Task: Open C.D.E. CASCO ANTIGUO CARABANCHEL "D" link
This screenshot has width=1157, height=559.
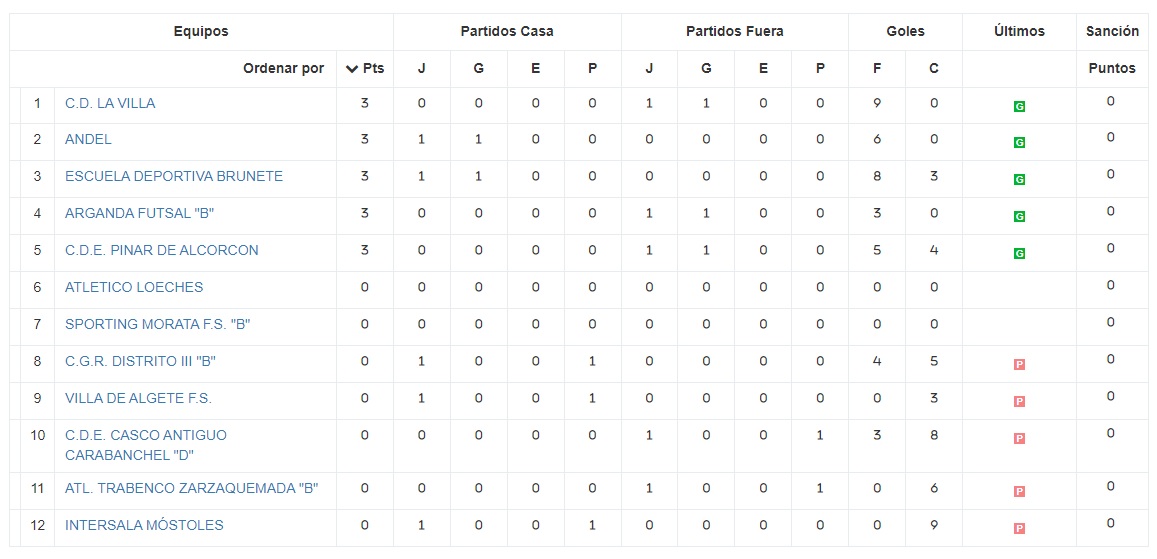Action: point(146,445)
